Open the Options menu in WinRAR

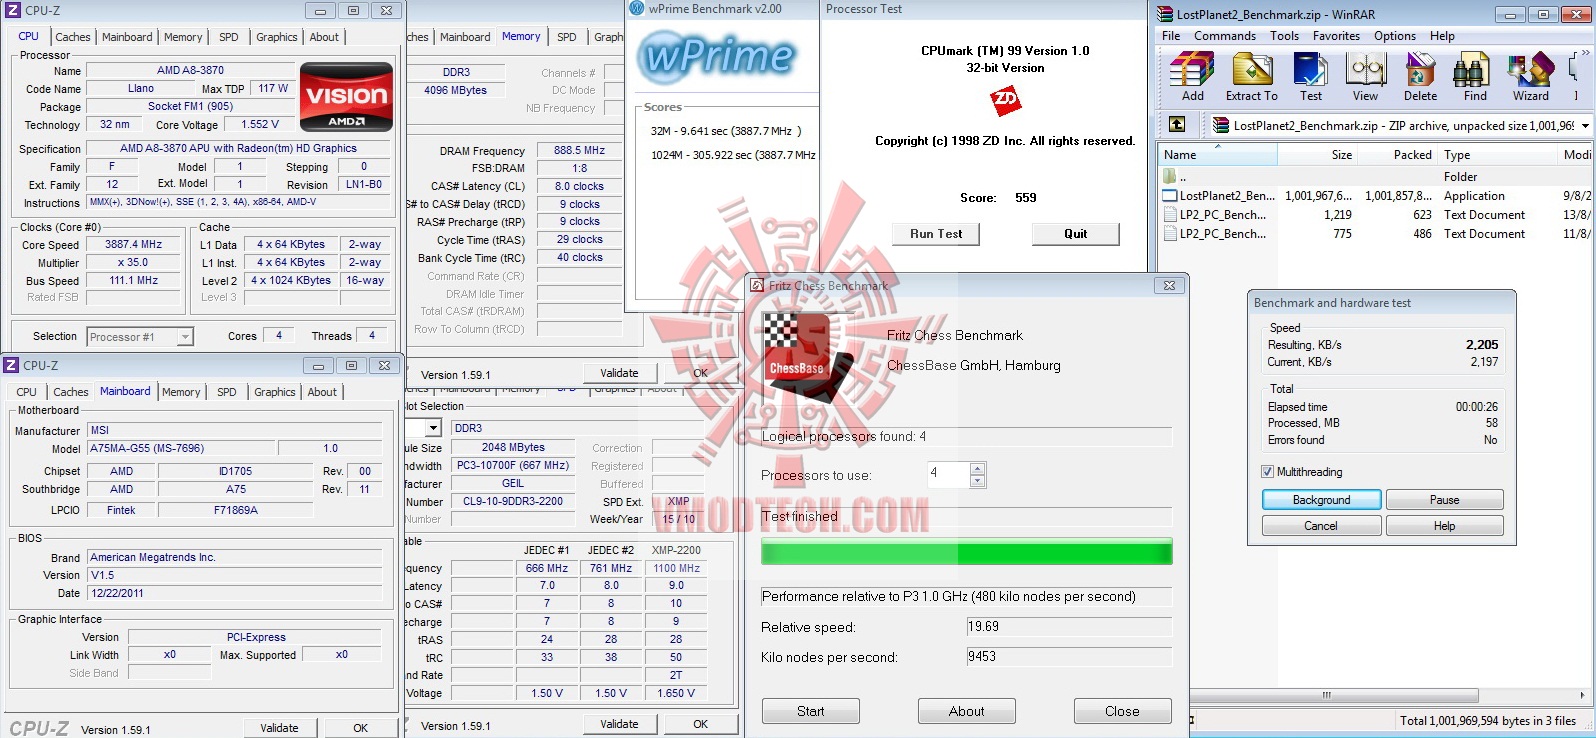pyautogui.click(x=1395, y=36)
